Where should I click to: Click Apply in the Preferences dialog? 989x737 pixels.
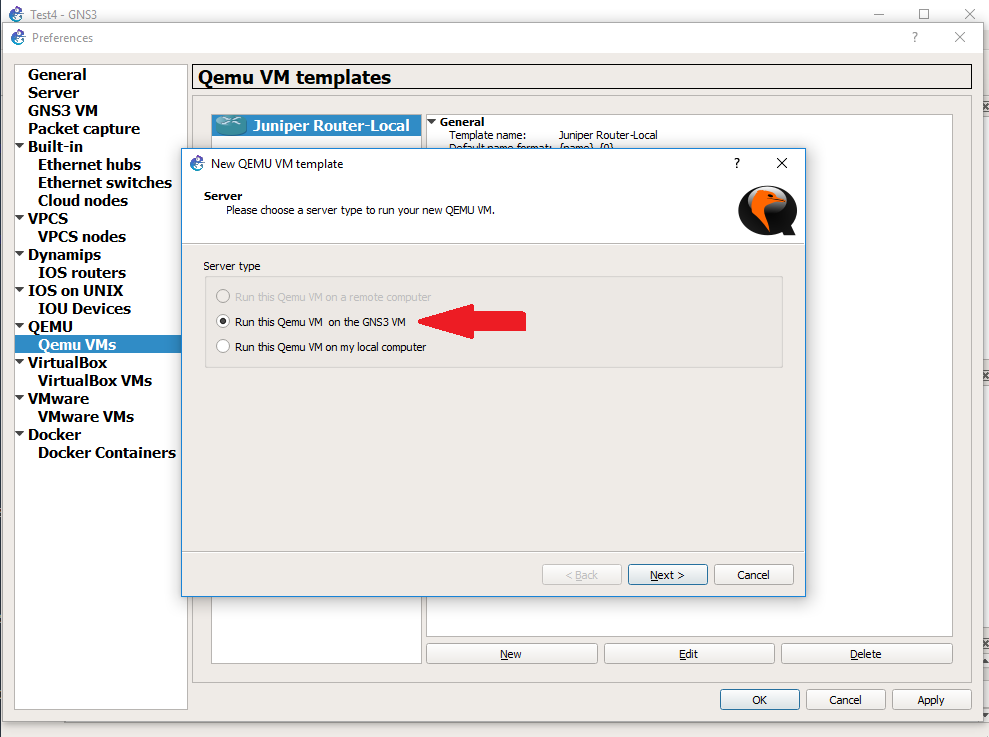coord(931,700)
